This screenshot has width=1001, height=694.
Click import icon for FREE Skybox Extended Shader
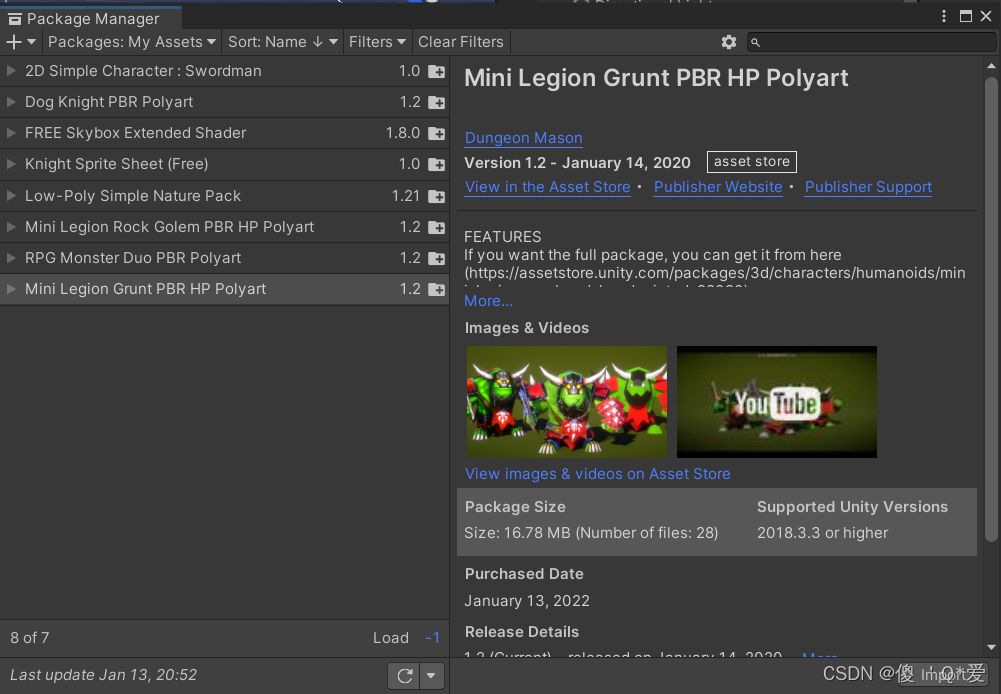coord(437,133)
